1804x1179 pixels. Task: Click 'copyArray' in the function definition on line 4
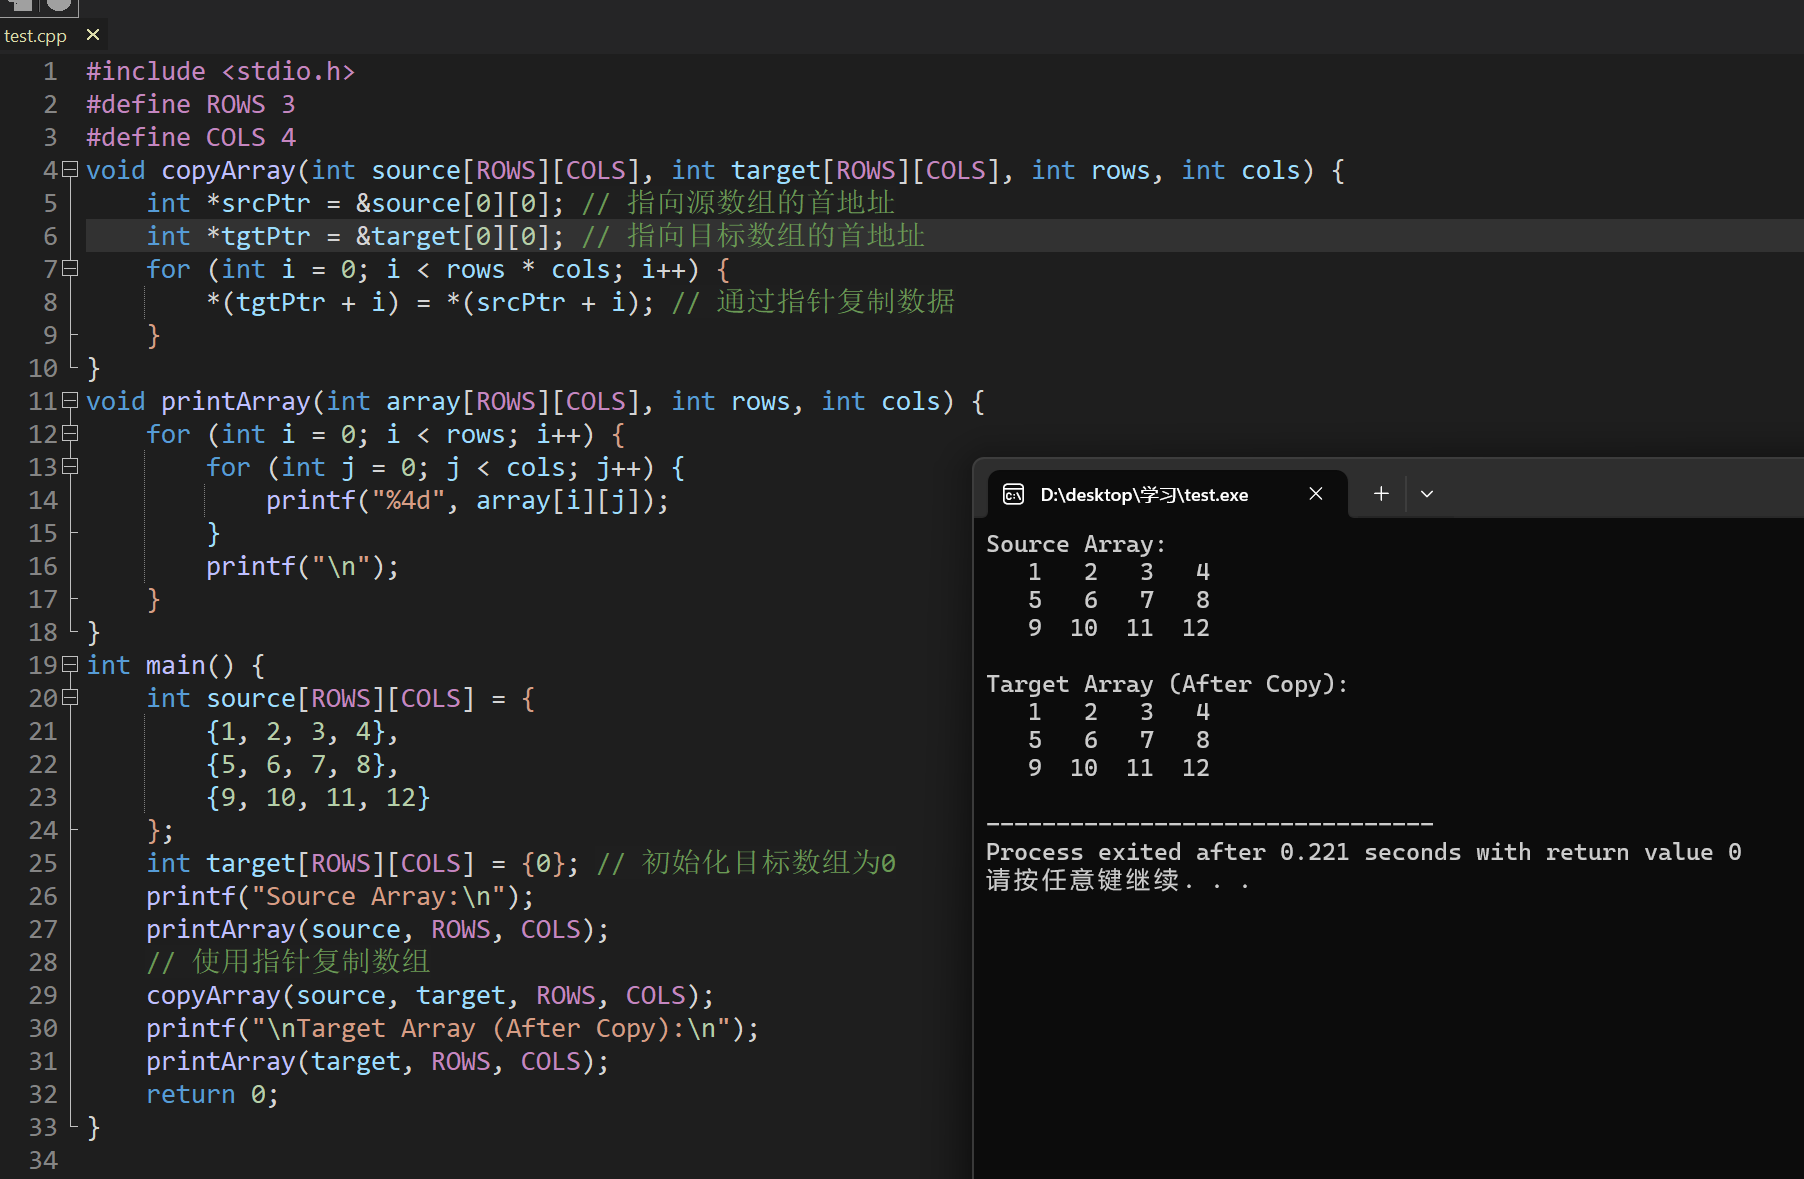click(228, 171)
